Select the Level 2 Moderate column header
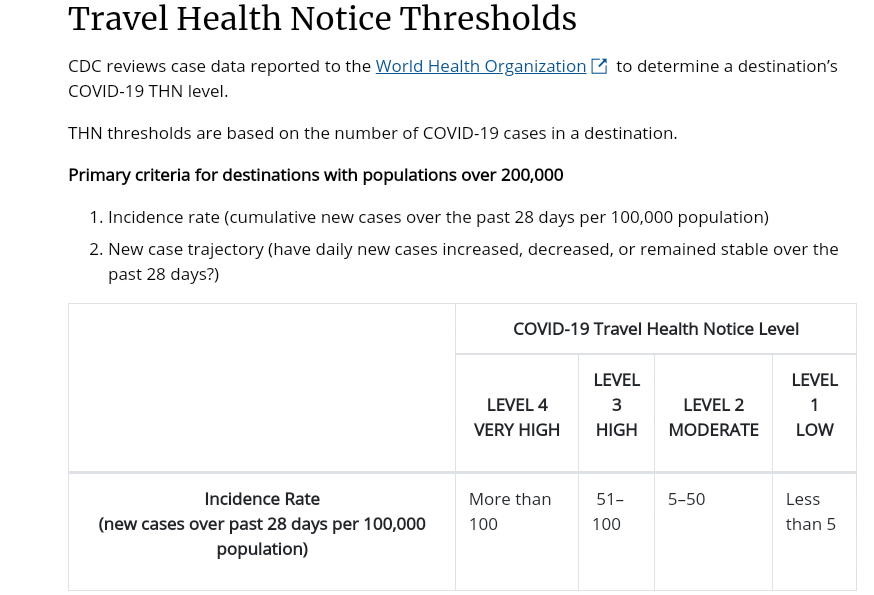 (x=713, y=417)
